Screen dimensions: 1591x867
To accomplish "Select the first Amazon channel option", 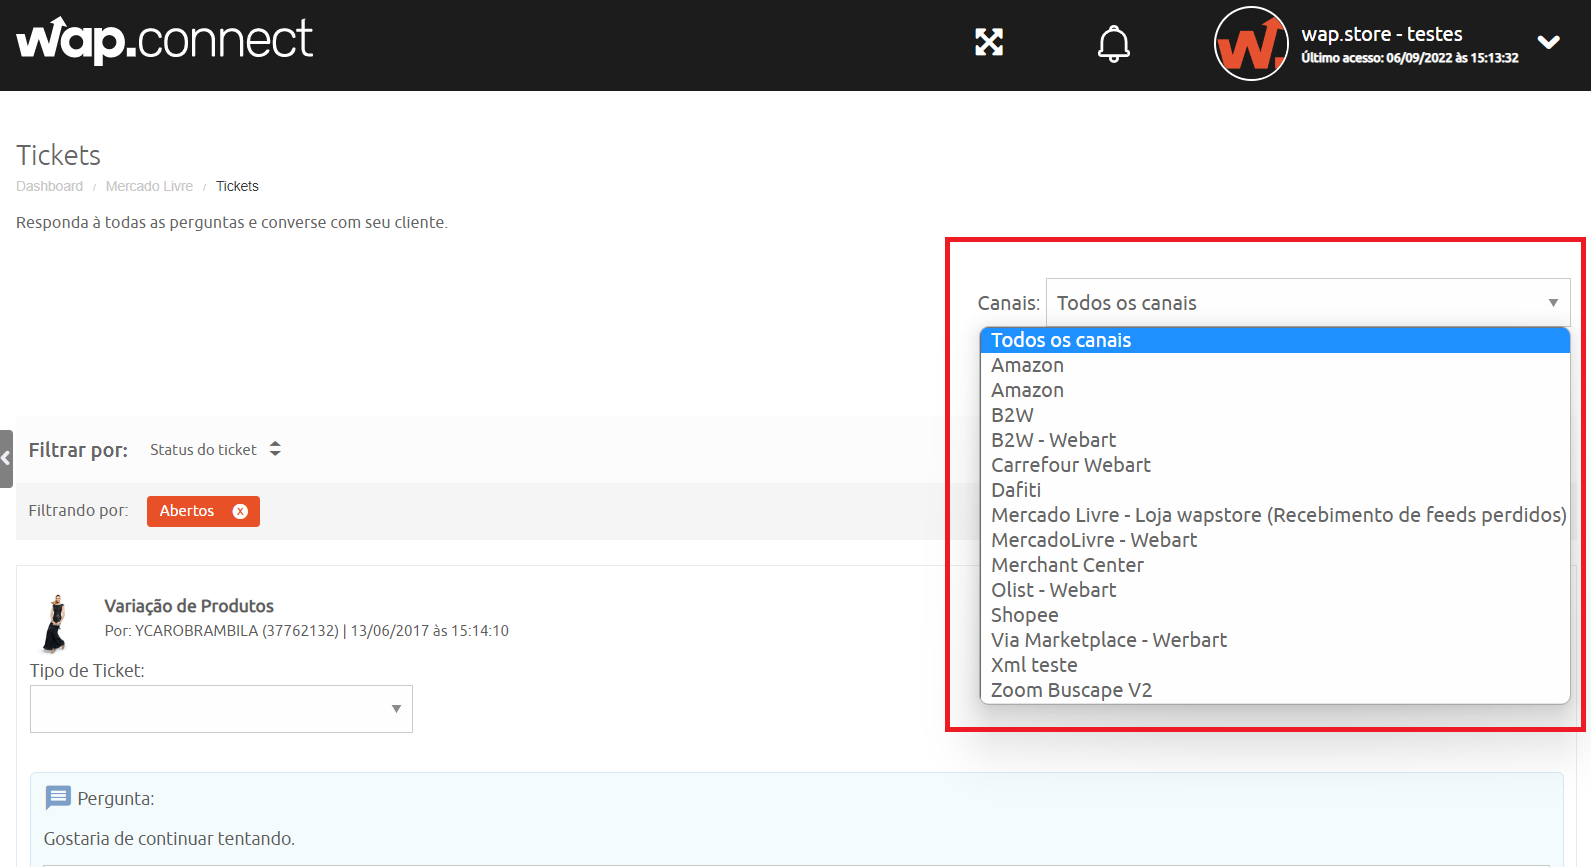I will click(x=1275, y=365).
